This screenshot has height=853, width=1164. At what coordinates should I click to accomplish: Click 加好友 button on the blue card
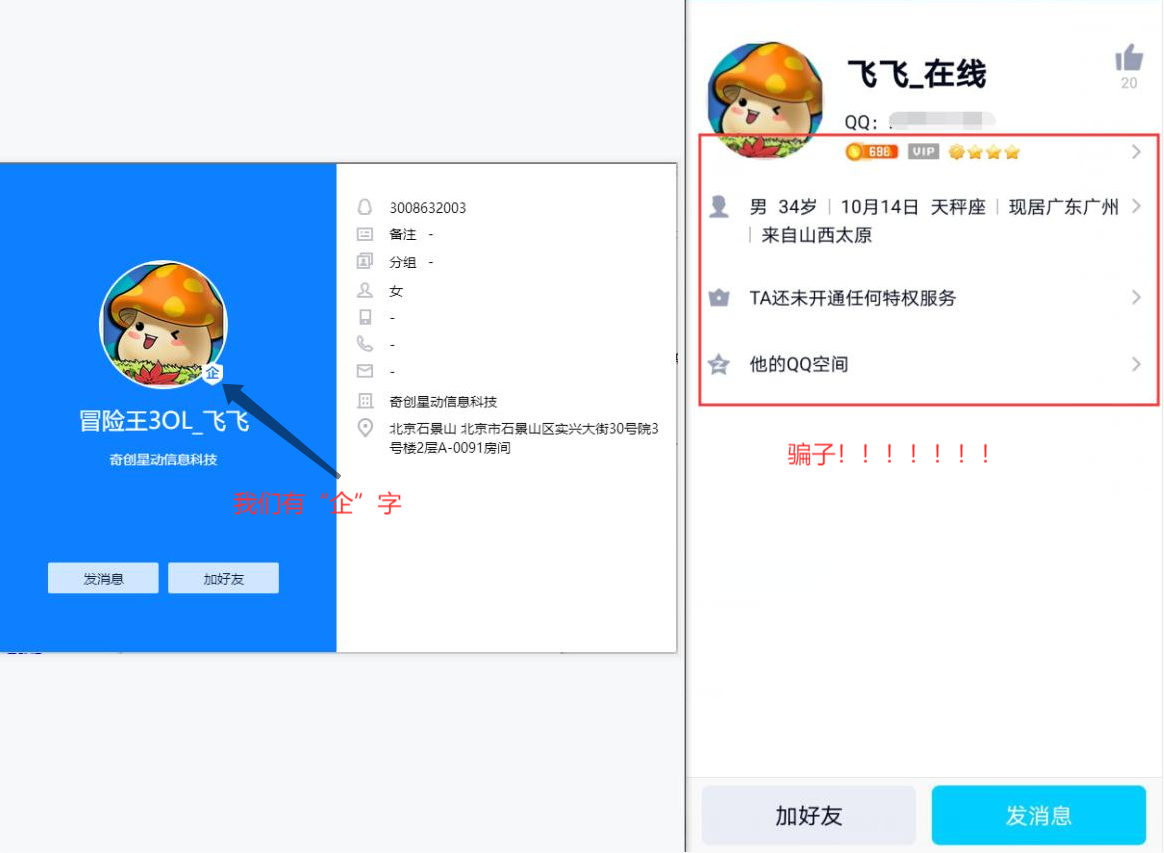tap(223, 578)
